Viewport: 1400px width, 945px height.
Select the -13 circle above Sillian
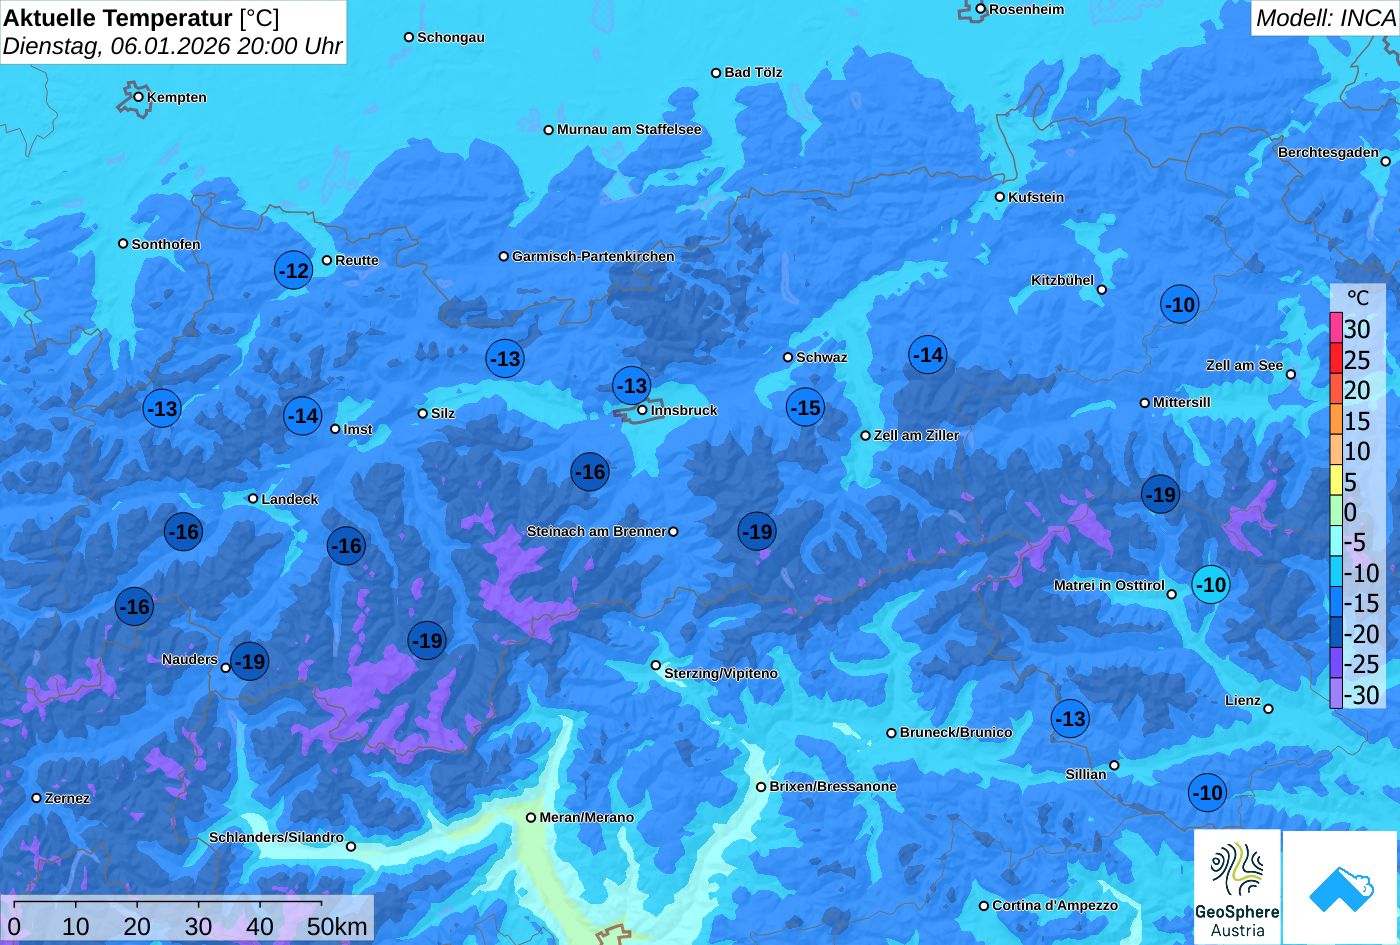pyautogui.click(x=1070, y=718)
